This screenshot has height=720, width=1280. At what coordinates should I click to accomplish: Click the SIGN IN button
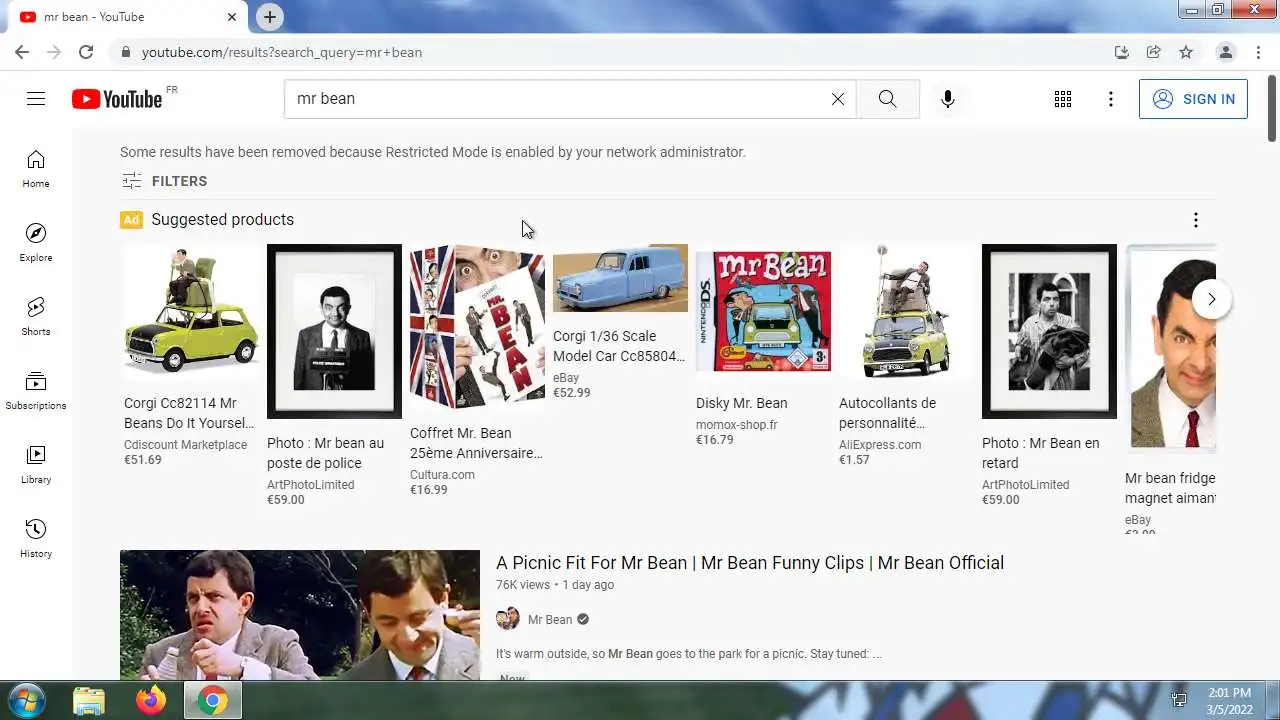coord(1193,99)
